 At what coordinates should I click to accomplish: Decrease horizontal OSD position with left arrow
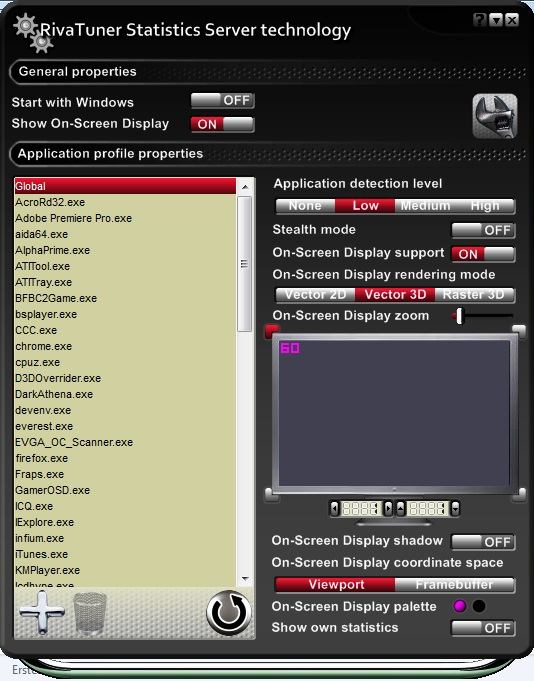334,508
